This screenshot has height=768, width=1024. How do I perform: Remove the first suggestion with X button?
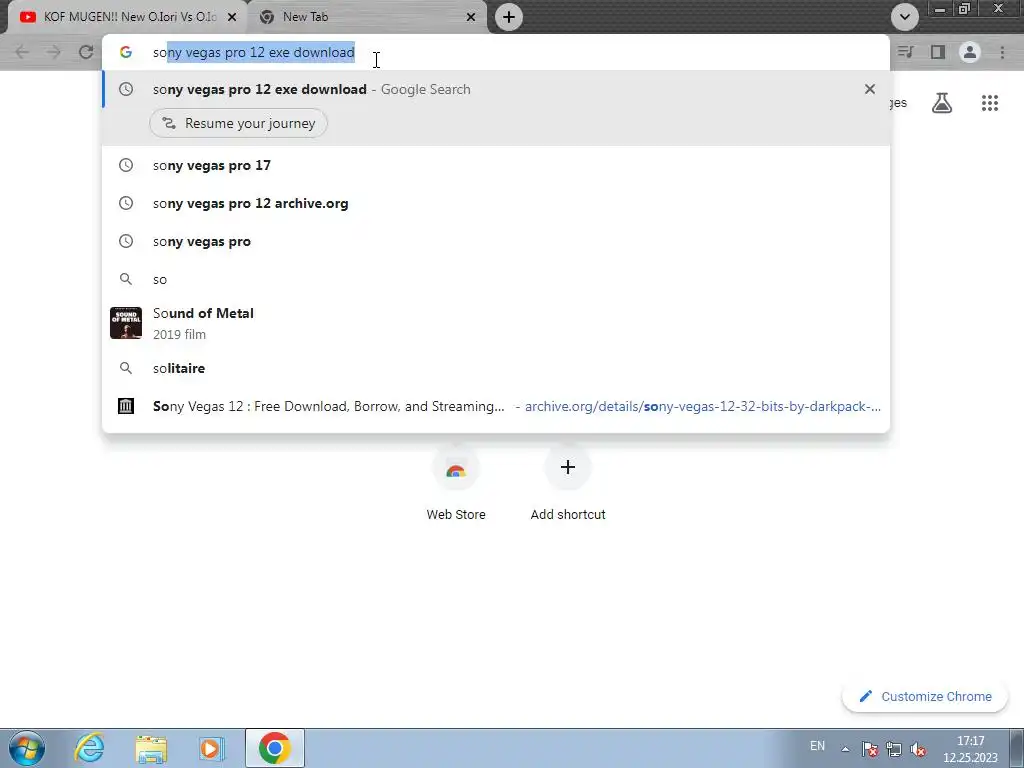[869, 89]
